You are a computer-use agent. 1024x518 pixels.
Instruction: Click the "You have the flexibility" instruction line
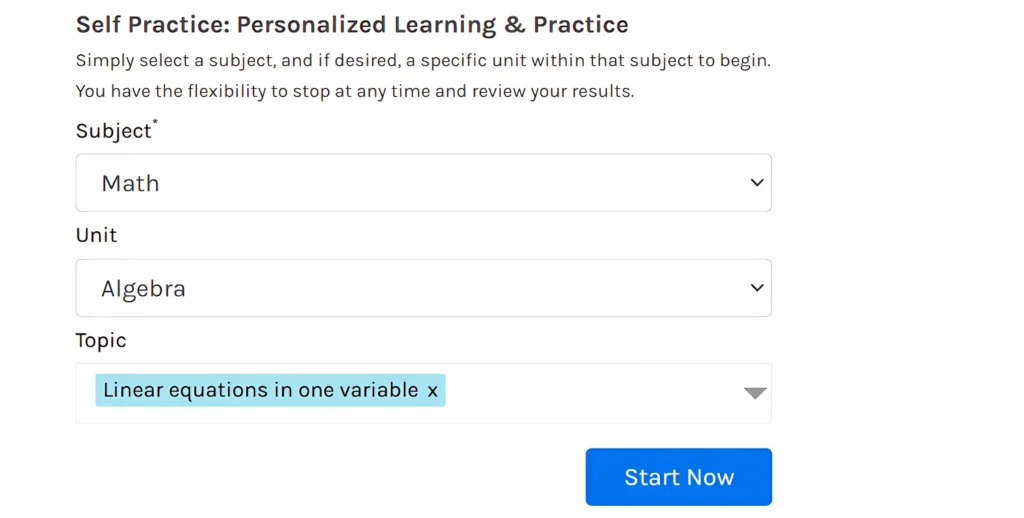click(x=355, y=91)
